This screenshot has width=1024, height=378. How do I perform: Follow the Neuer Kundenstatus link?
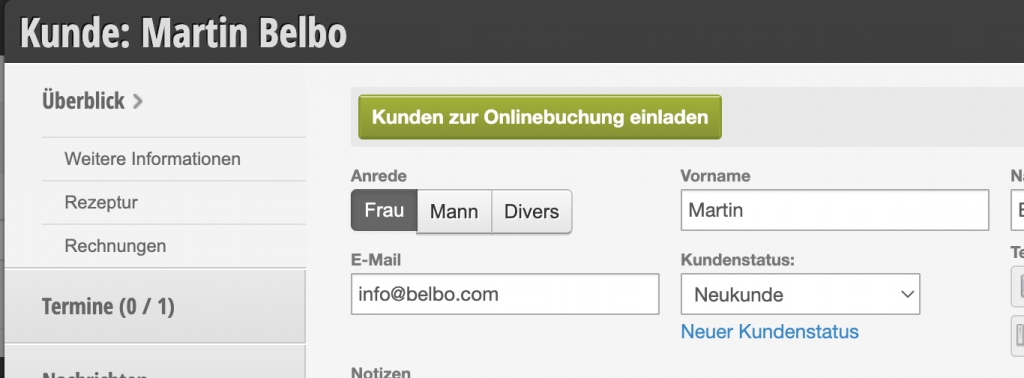pyautogui.click(x=769, y=332)
